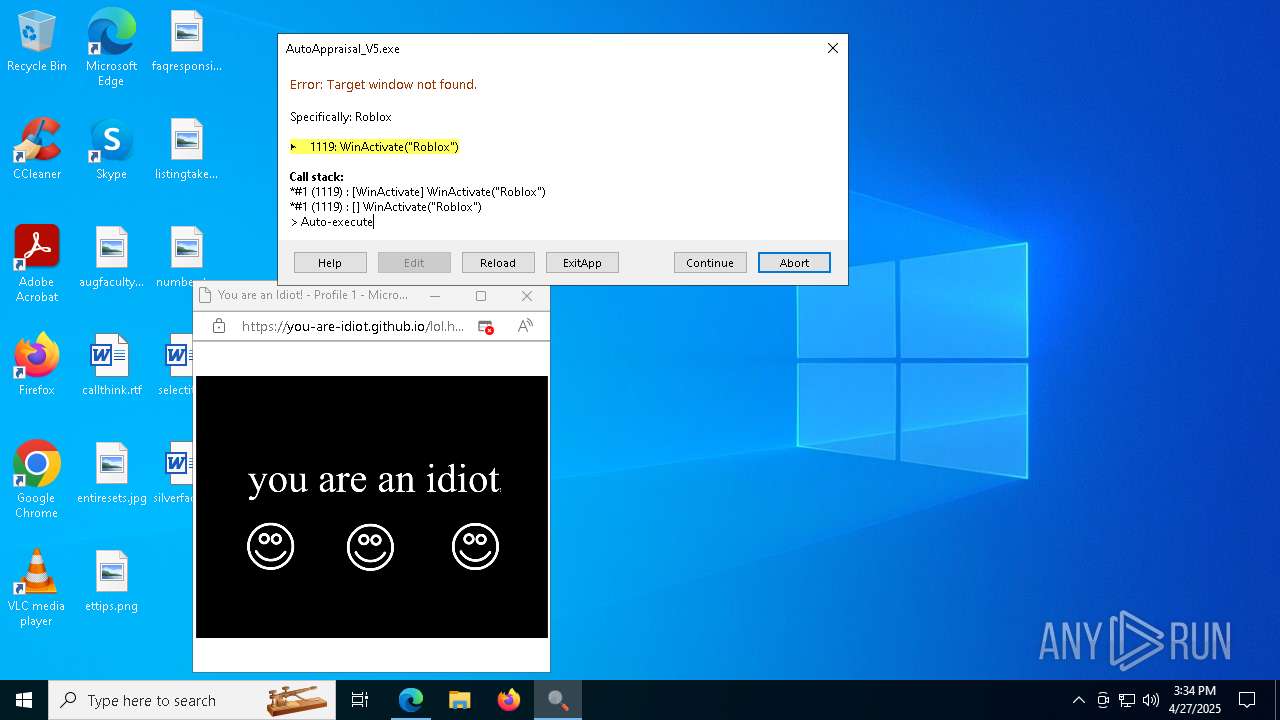The image size is (1280, 720).
Task: Click the Continue button
Action: click(x=710, y=263)
